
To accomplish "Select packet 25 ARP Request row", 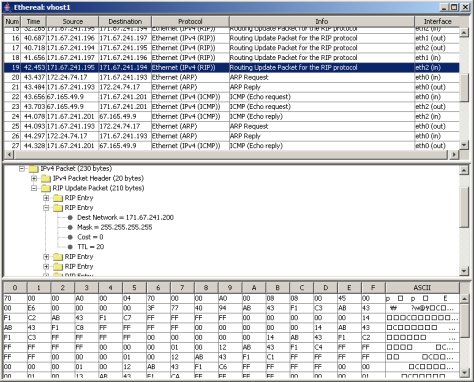I will pyautogui.click(x=232, y=126).
